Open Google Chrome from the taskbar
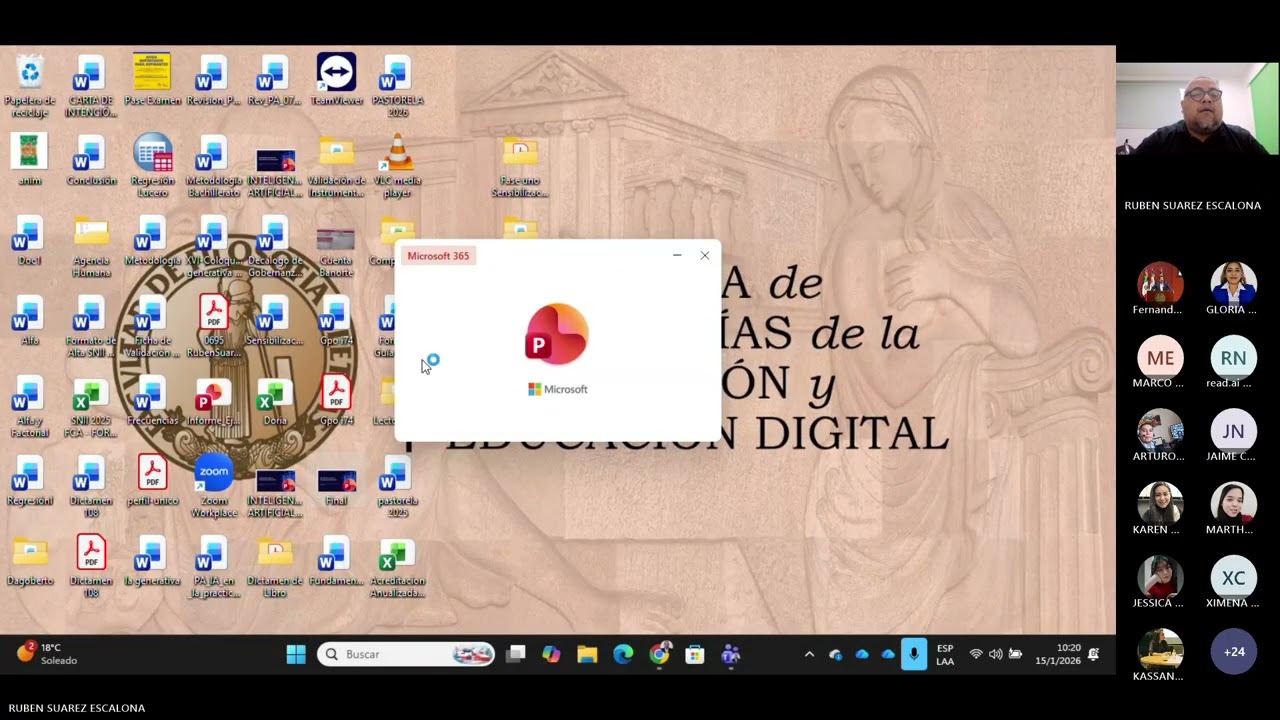The height and width of the screenshot is (720, 1280). click(x=659, y=654)
